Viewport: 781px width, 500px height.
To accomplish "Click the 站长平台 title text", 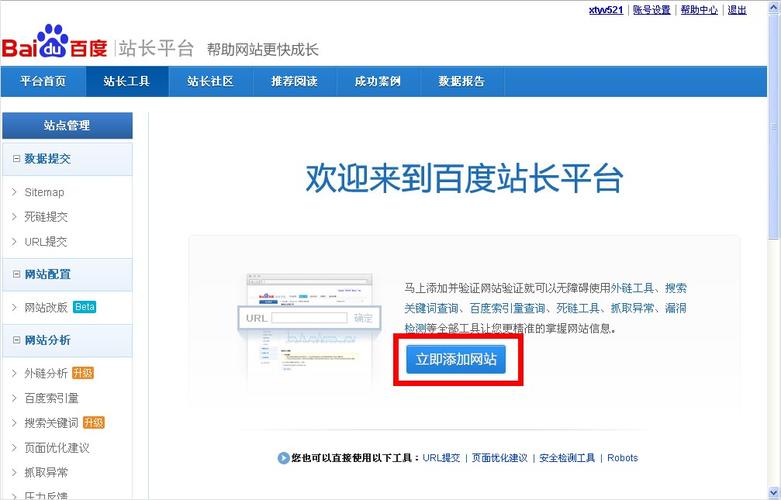I will pyautogui.click(x=156, y=49).
